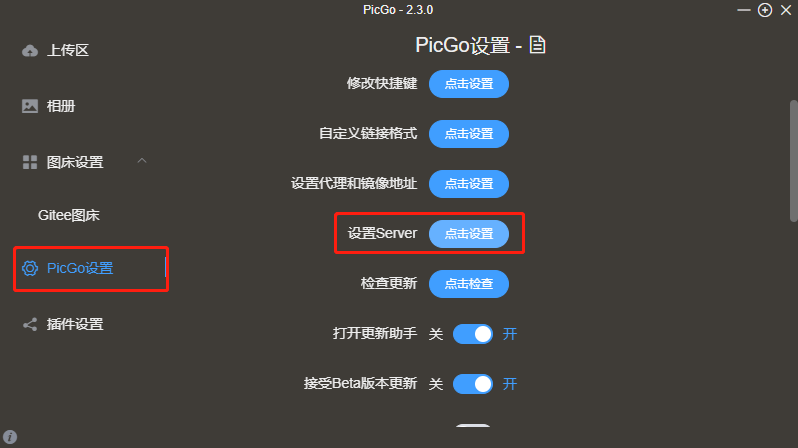Image resolution: width=798 pixels, height=448 pixels.
Task: Click the PicGo设置 gear icon
Action: (30, 268)
